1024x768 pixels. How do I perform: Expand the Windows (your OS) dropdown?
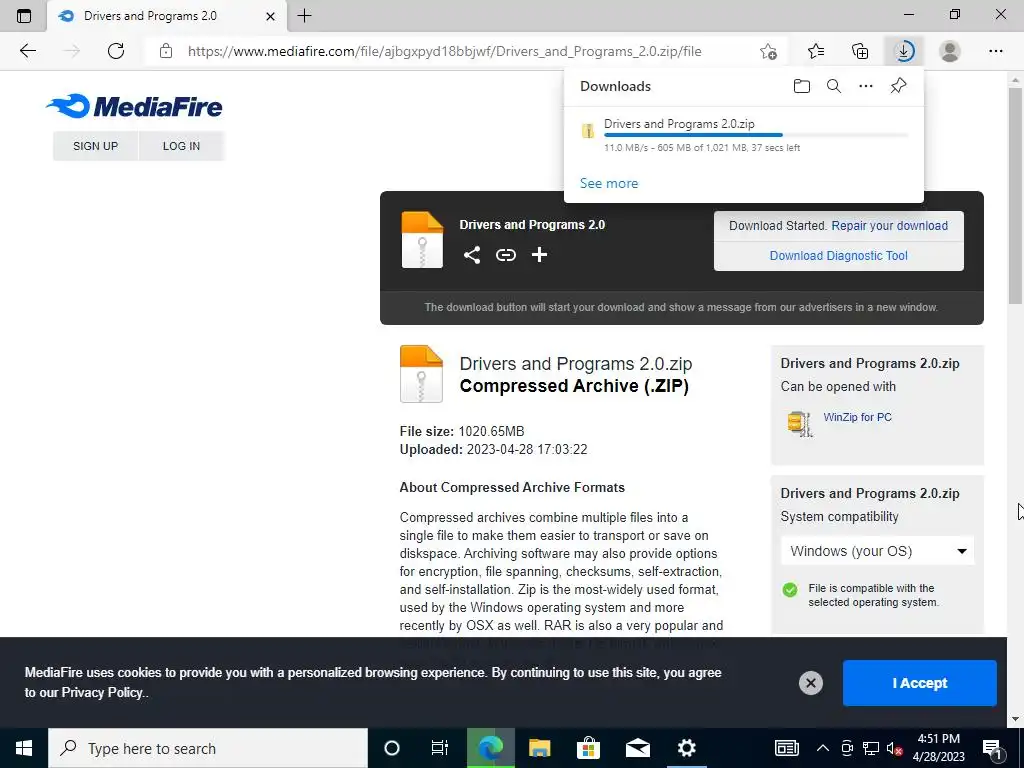point(877,551)
